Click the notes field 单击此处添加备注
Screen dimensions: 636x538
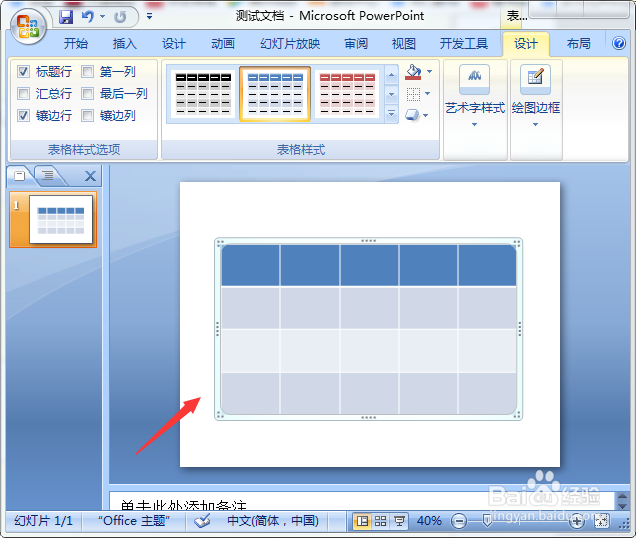tap(362, 502)
